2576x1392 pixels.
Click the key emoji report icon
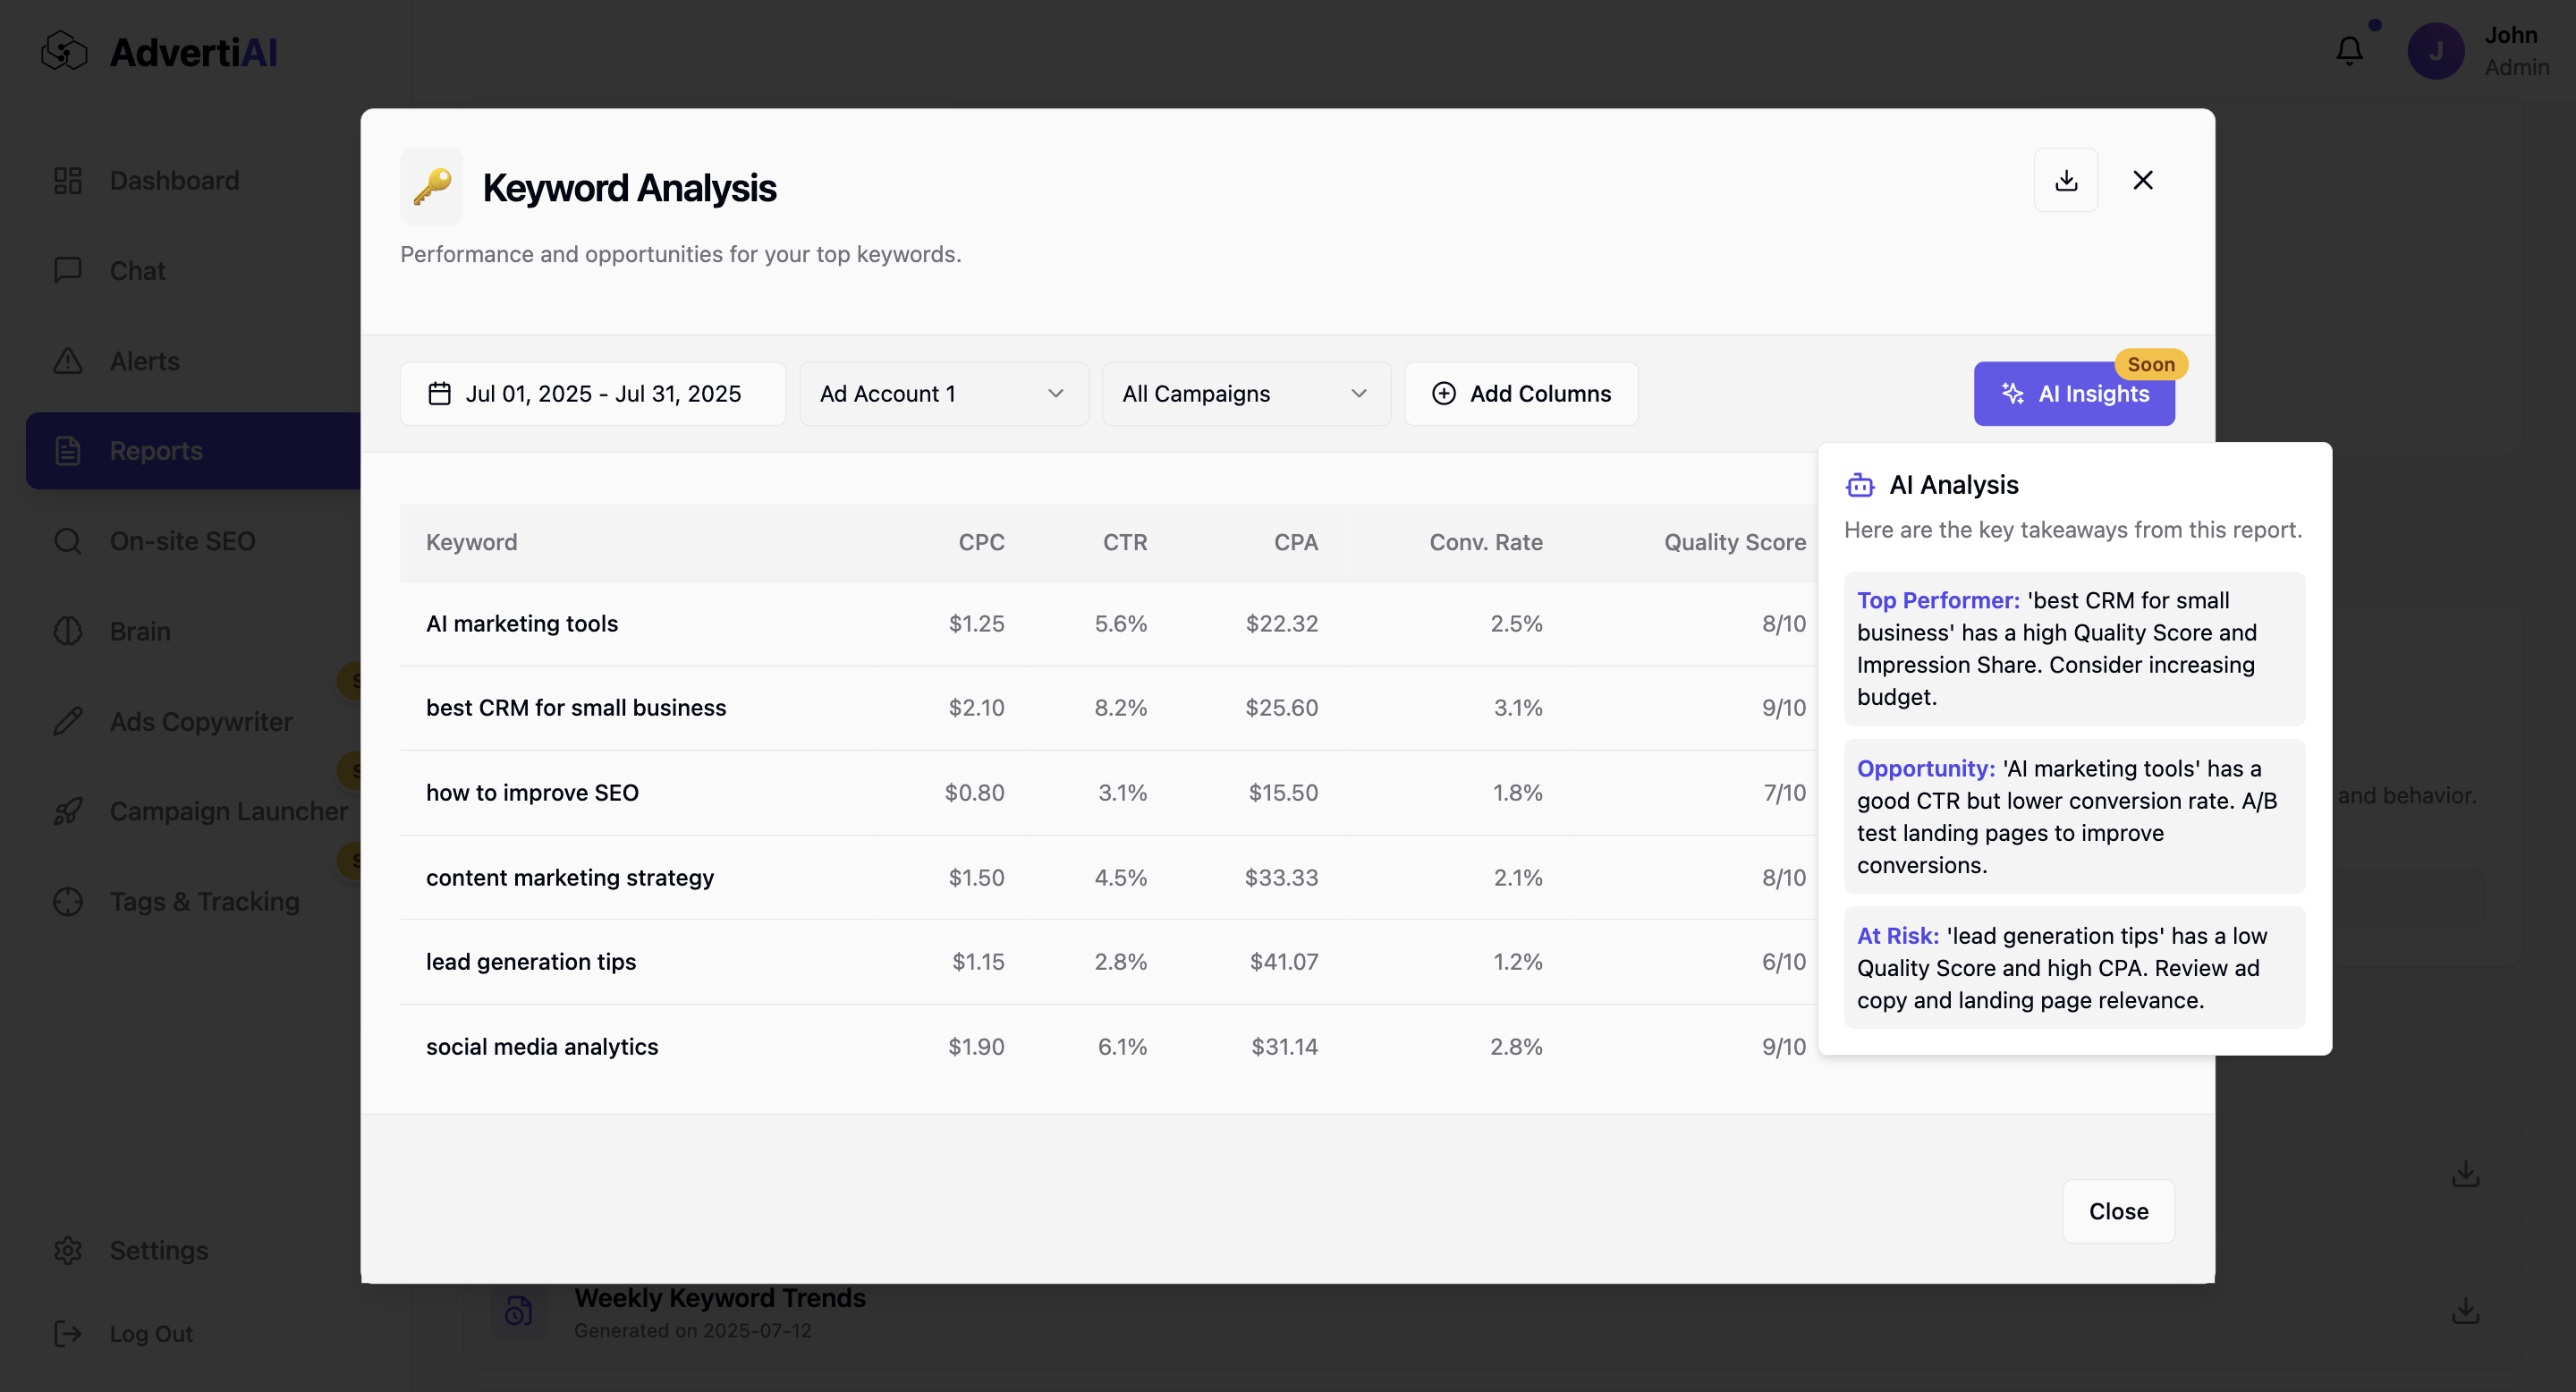tap(432, 187)
